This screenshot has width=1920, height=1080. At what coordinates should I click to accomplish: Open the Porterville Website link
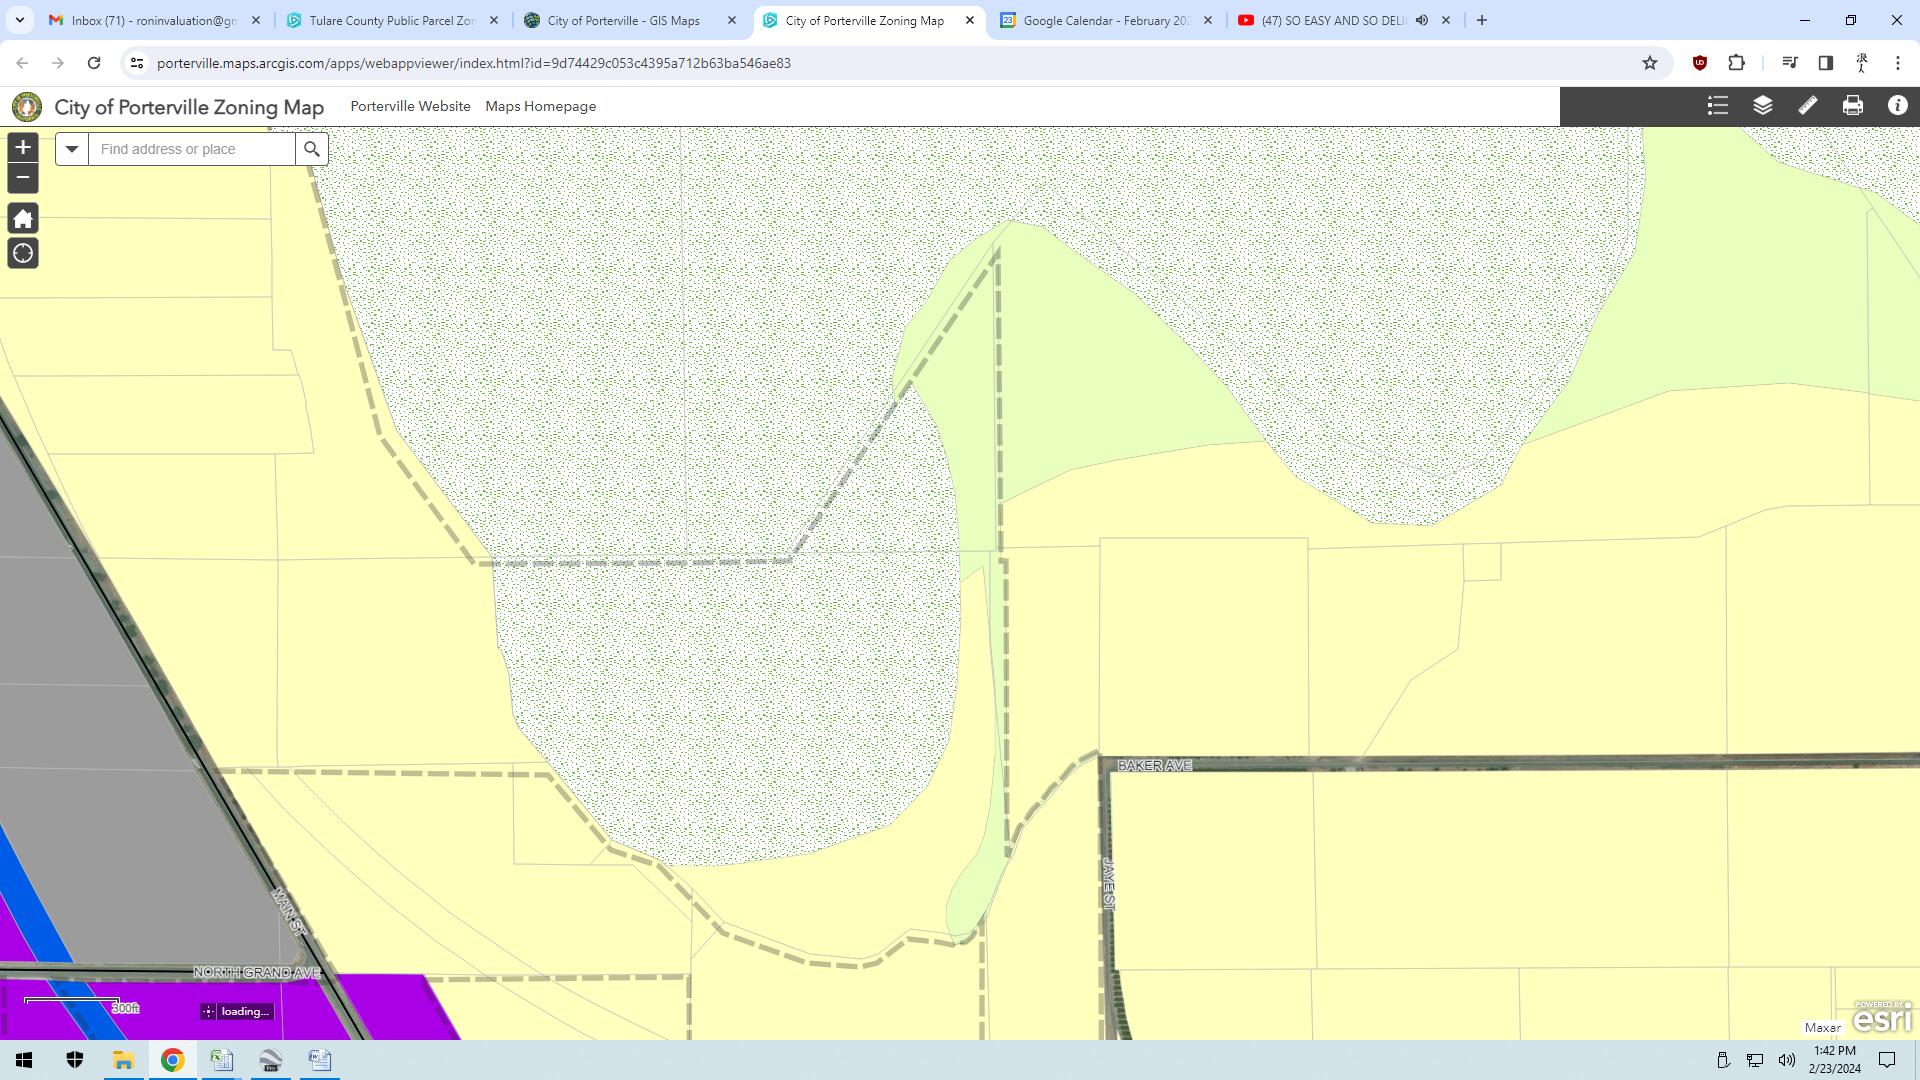(410, 106)
